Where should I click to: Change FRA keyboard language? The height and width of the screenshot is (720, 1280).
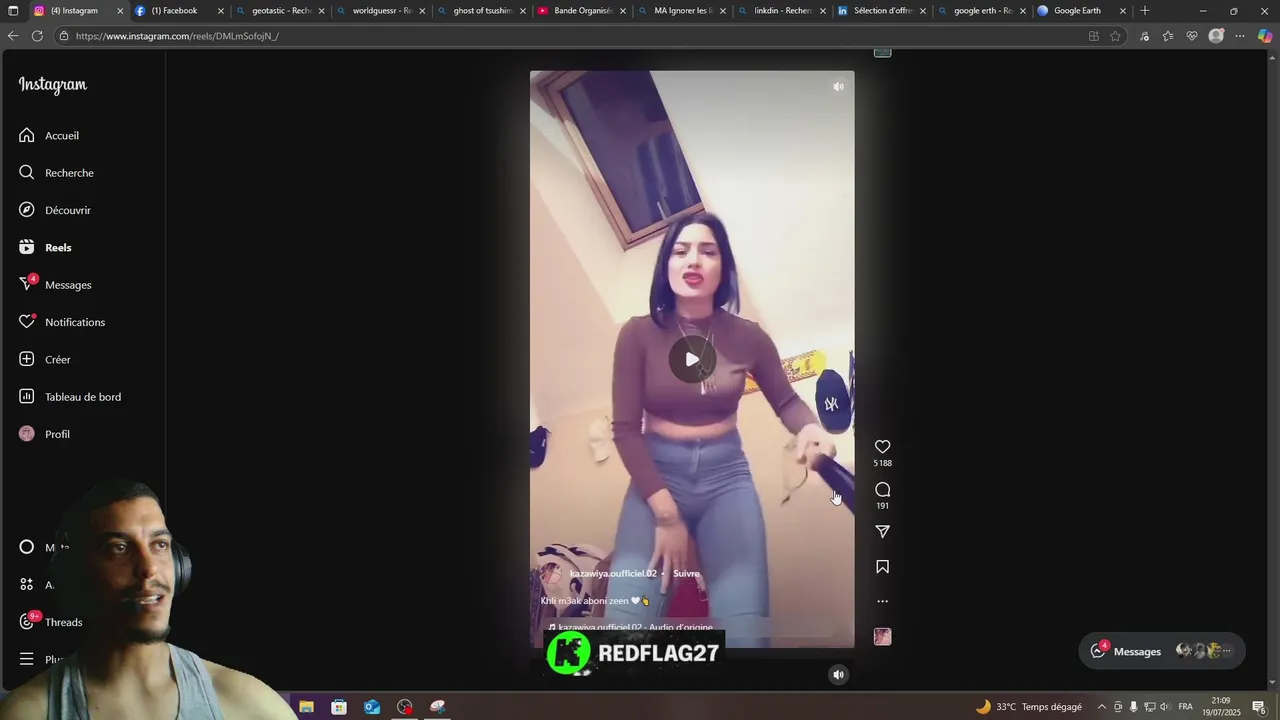coord(1185,707)
